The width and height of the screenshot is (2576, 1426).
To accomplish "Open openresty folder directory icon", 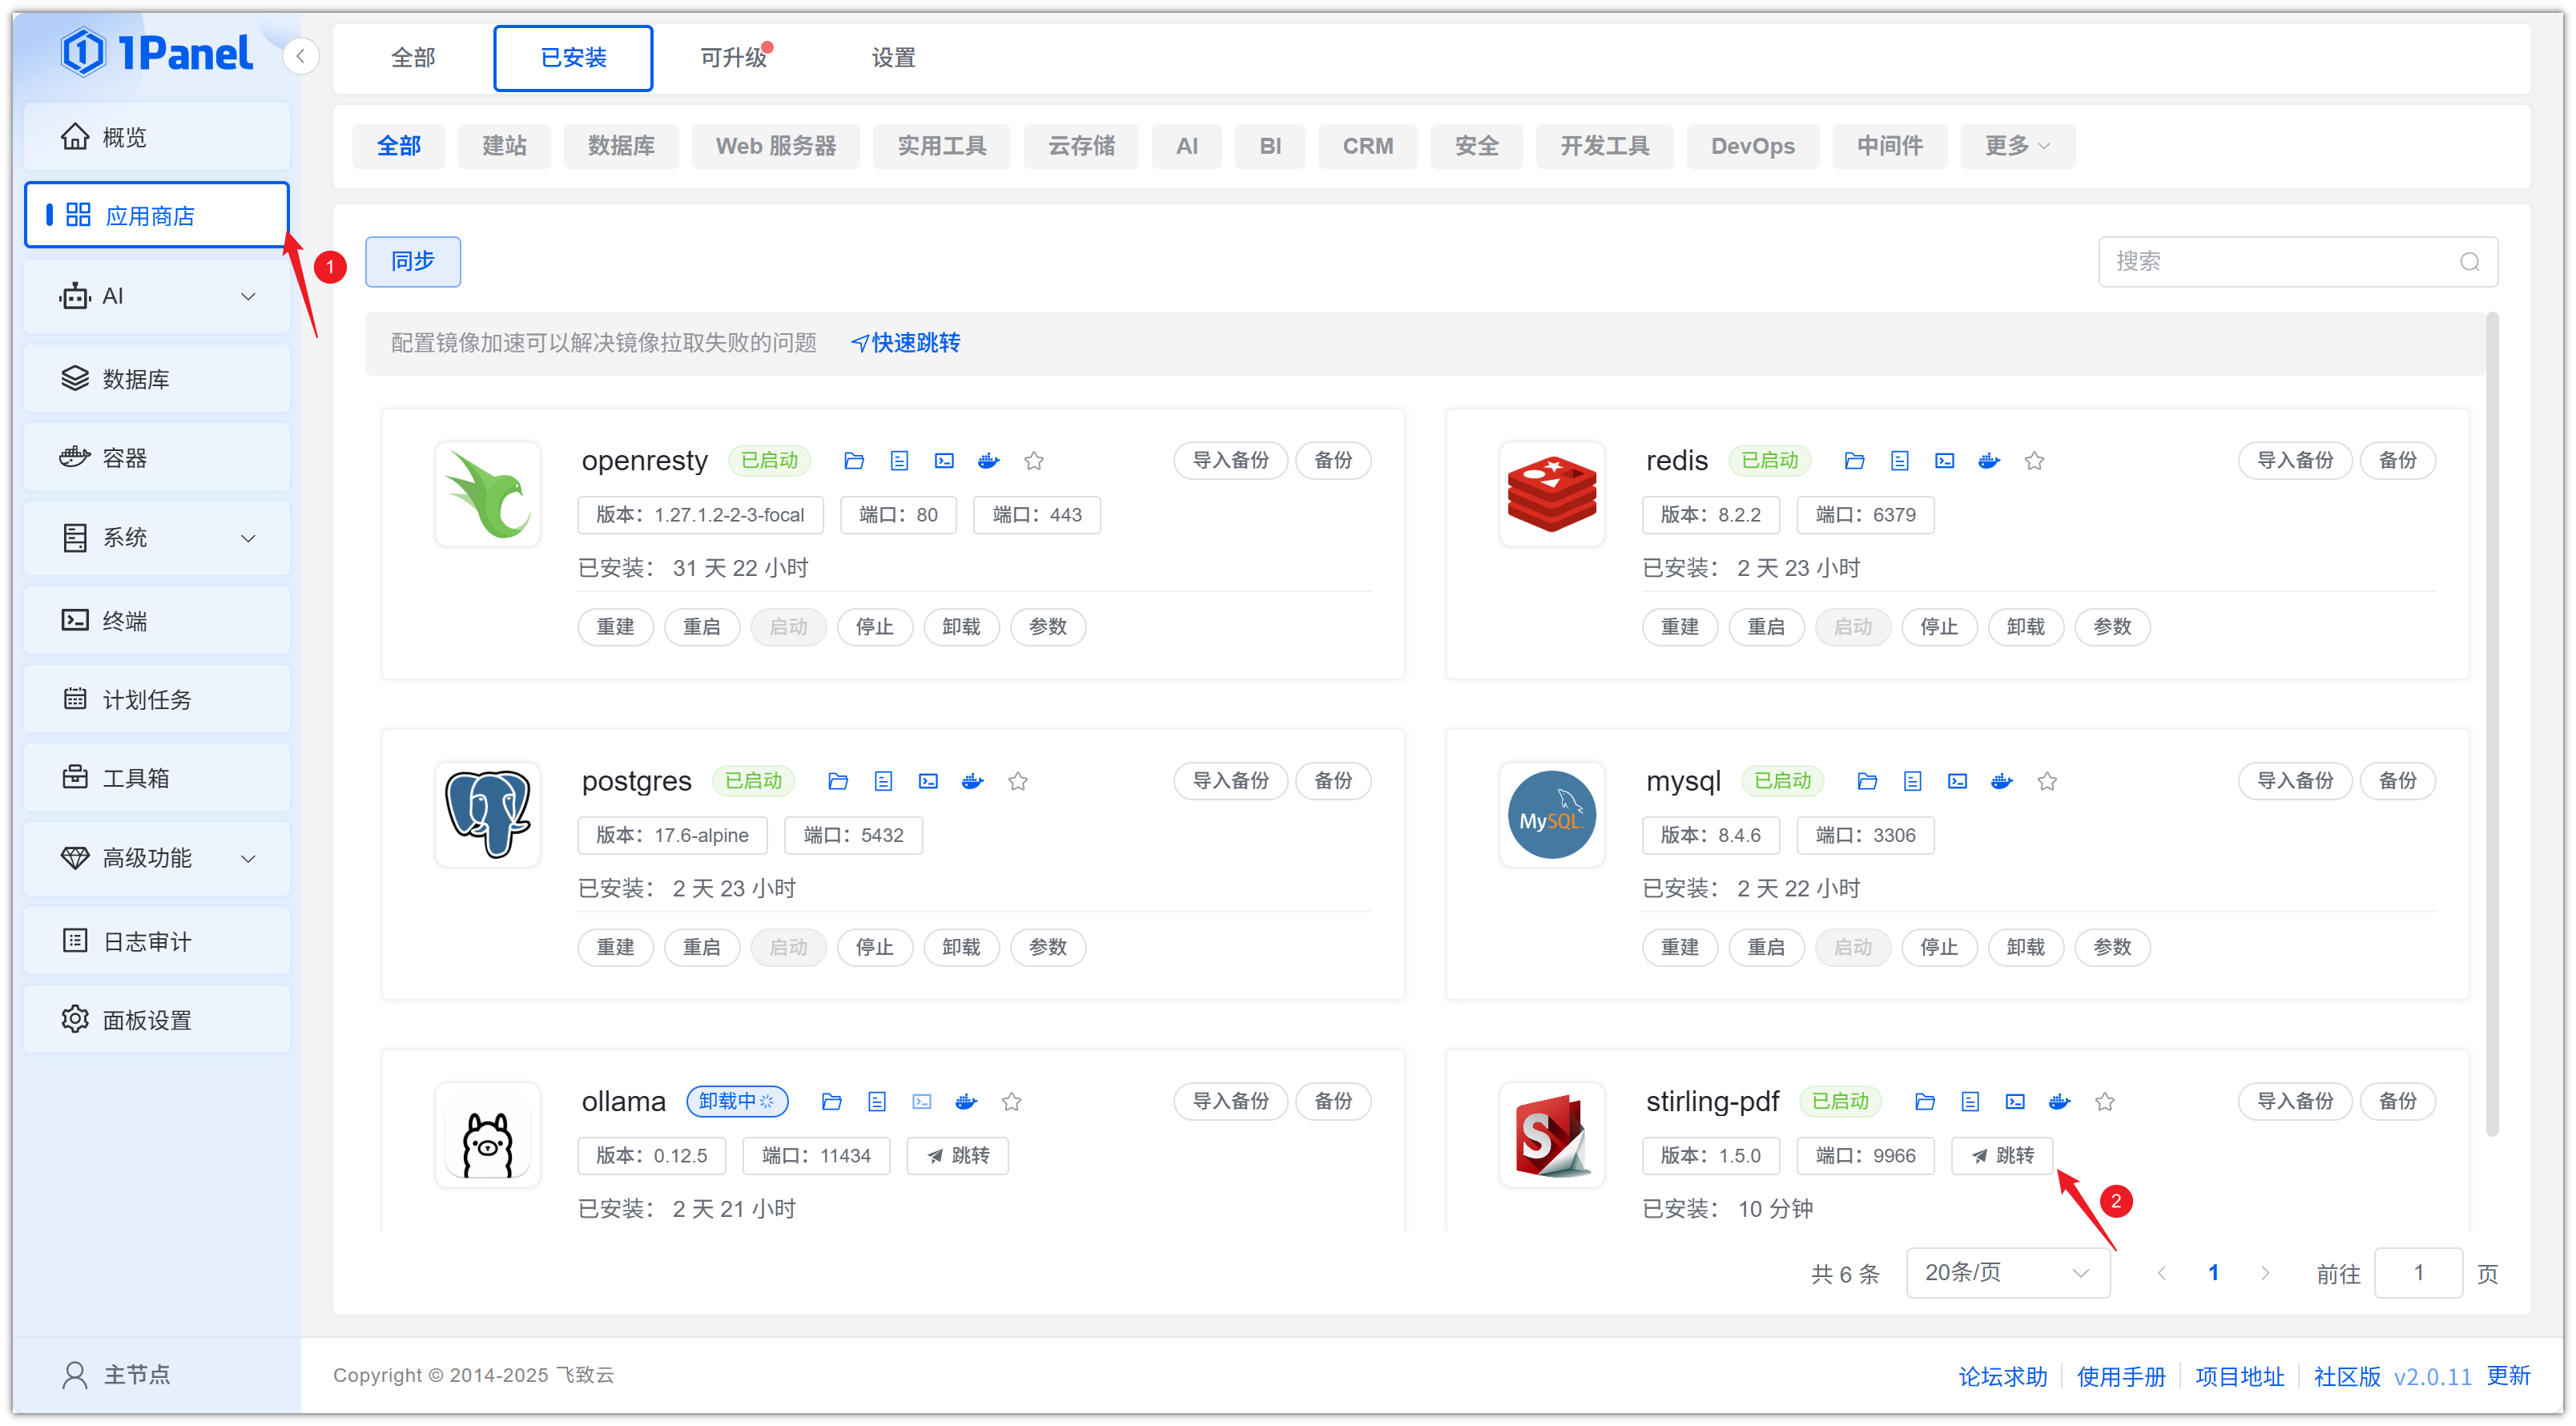I will point(853,460).
